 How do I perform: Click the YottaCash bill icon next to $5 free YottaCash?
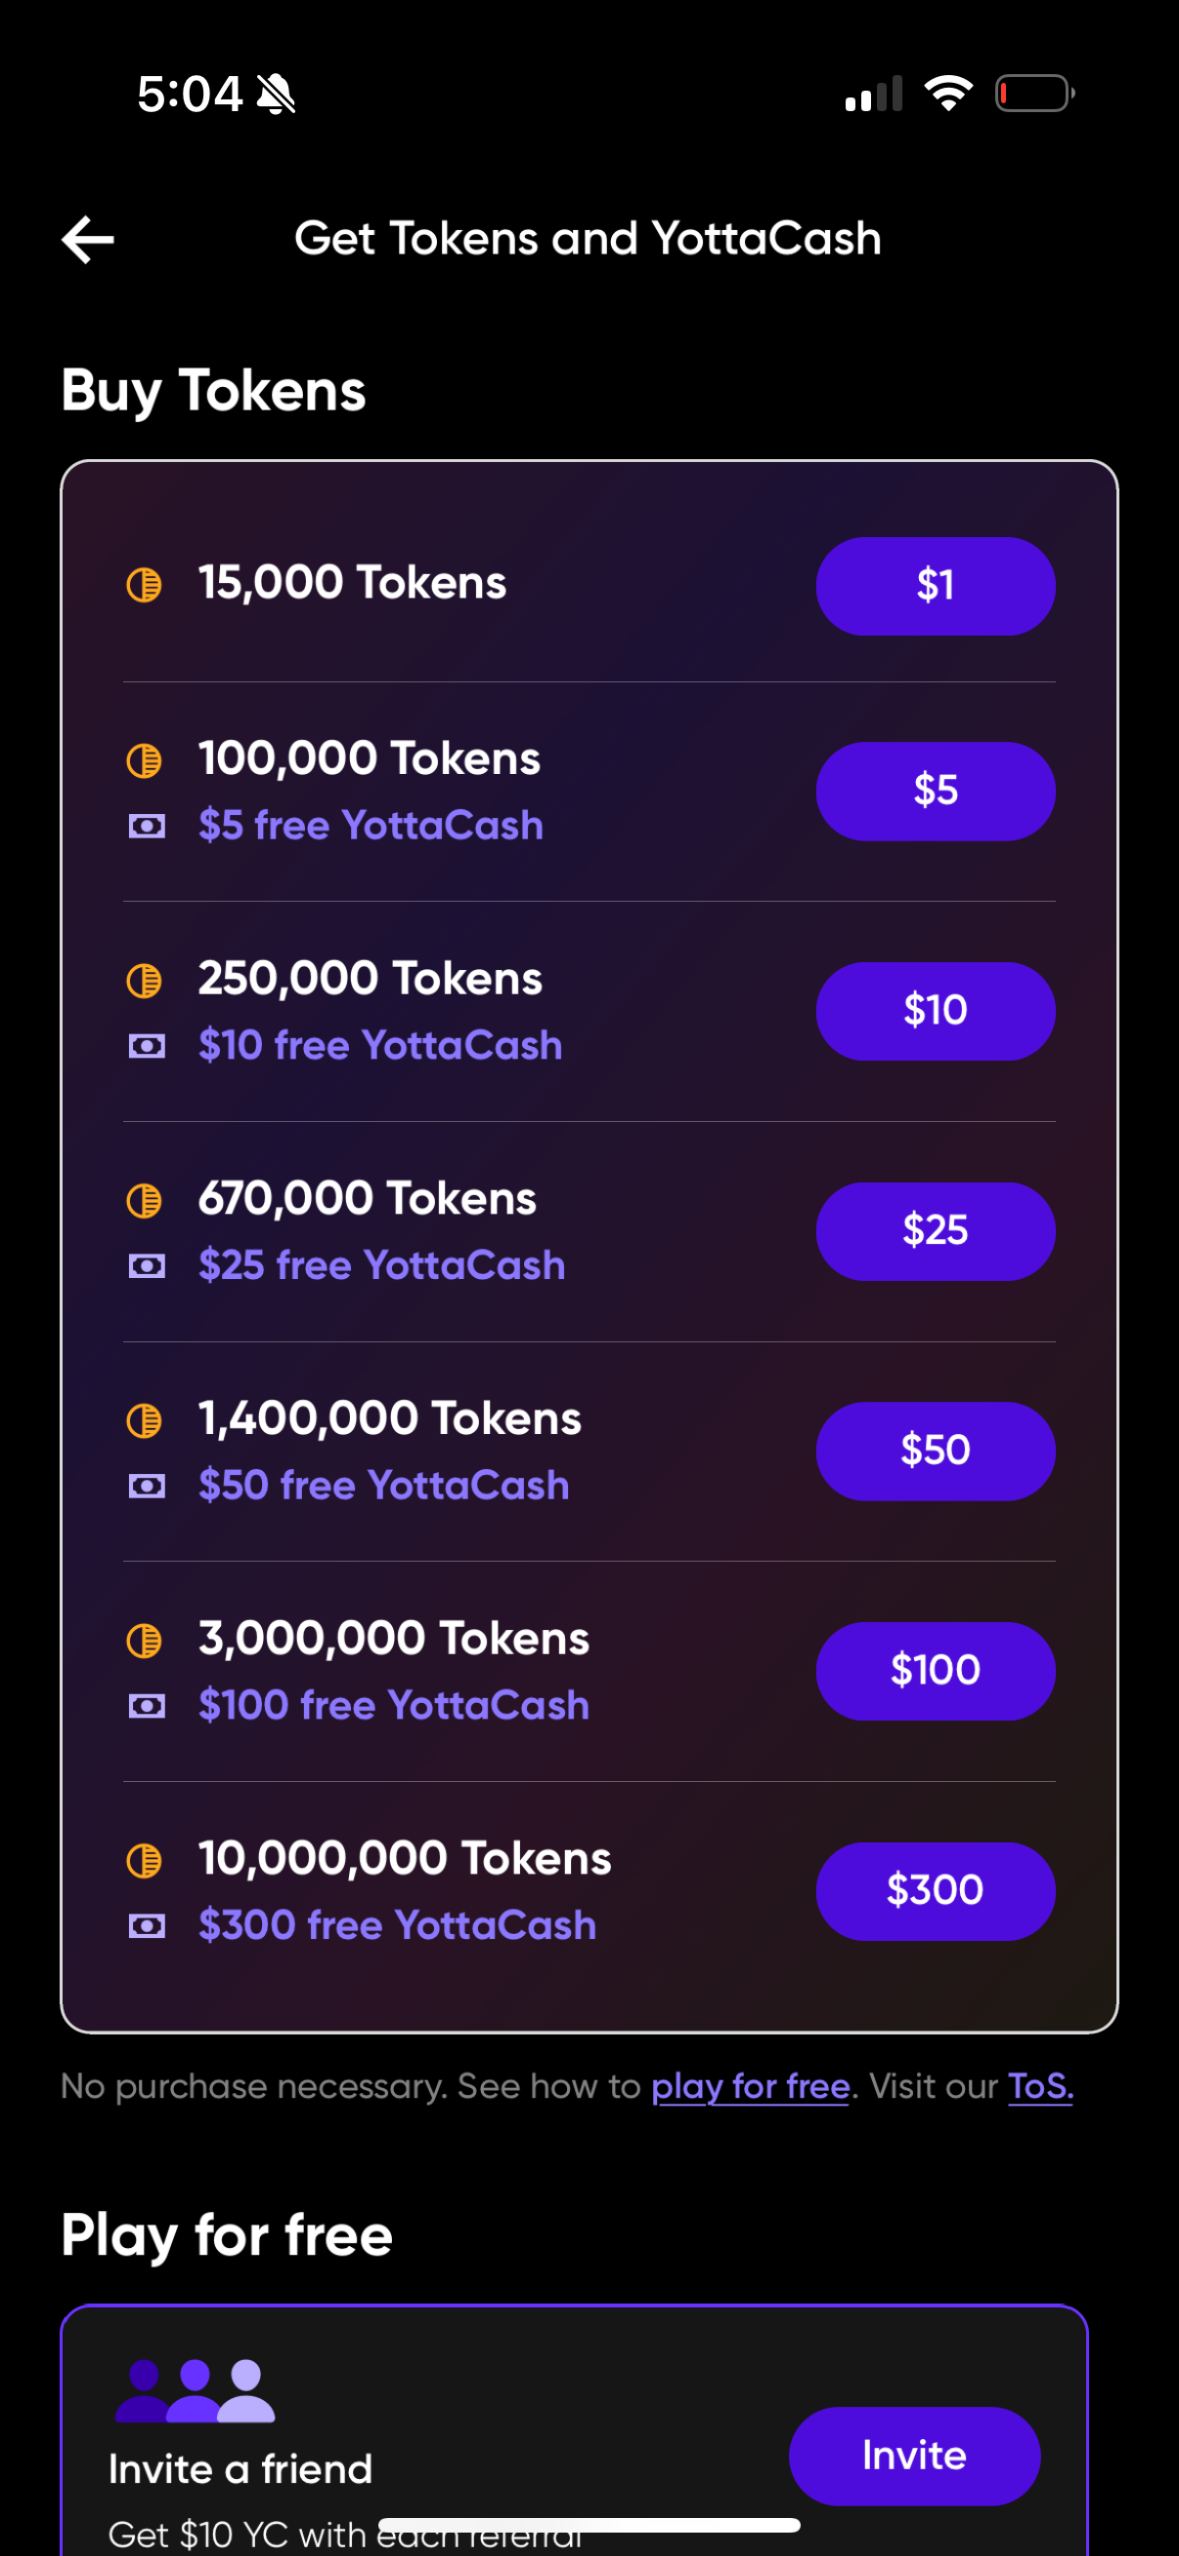pos(146,825)
